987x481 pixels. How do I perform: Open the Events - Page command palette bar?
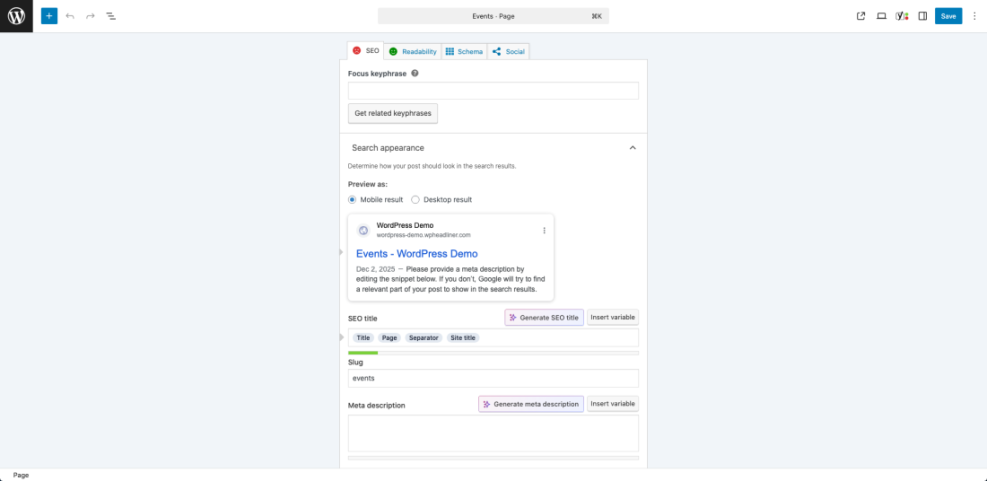click(x=494, y=16)
